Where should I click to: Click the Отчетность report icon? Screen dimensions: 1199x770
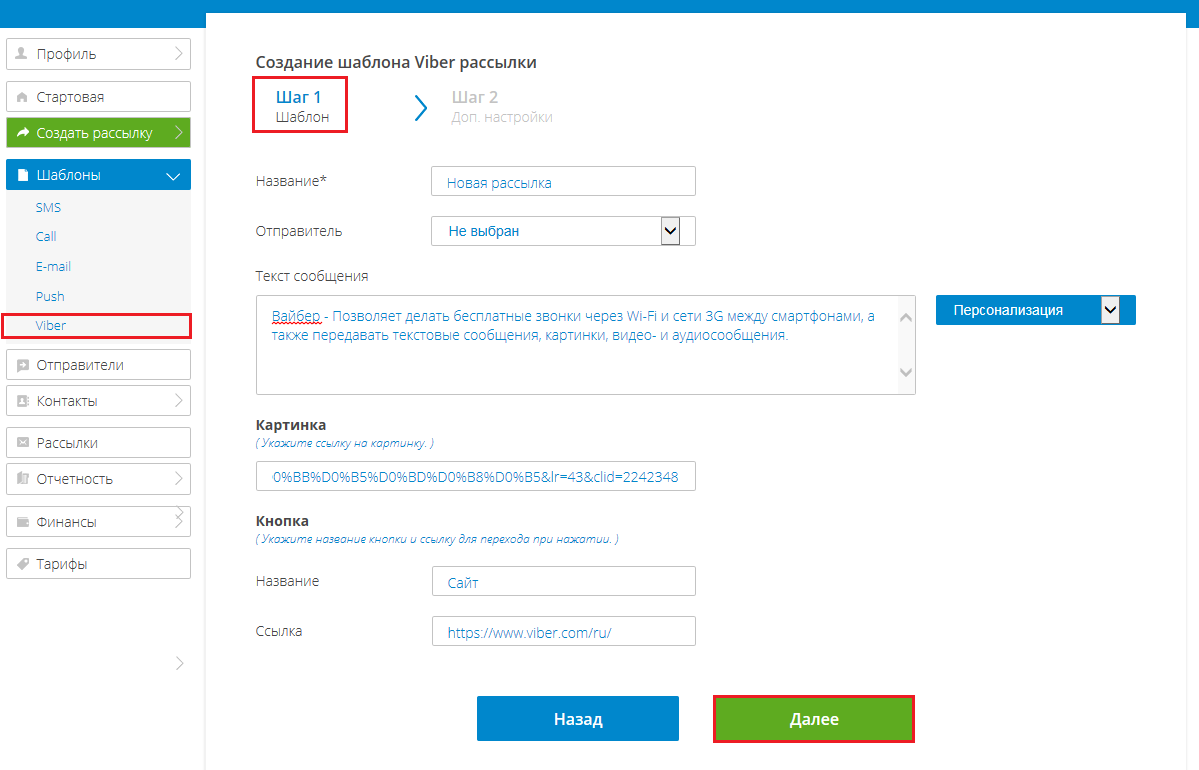coord(22,479)
